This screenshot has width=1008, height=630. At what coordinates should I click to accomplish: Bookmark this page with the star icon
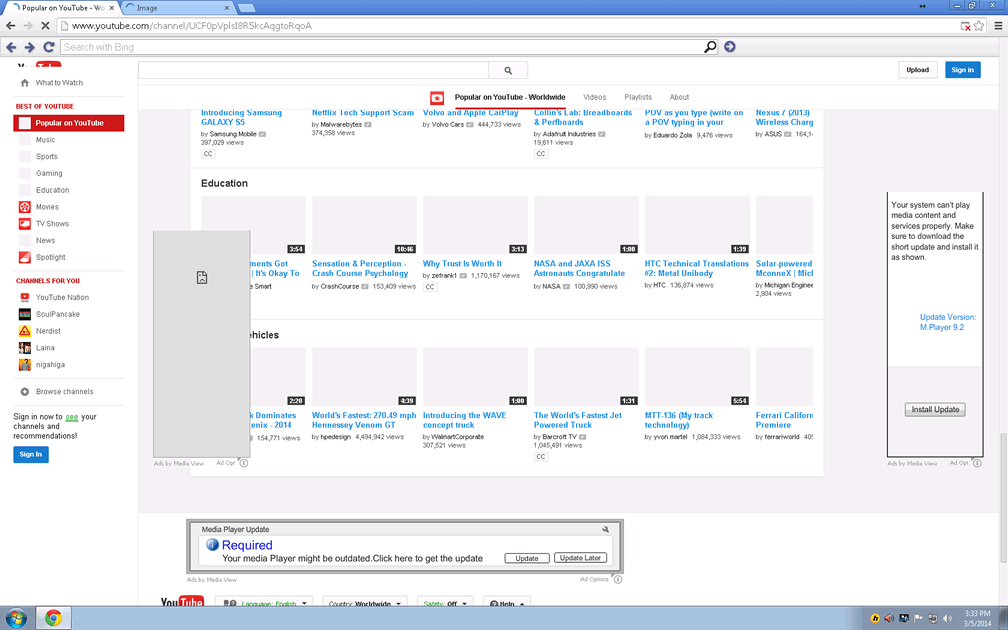pos(979,26)
